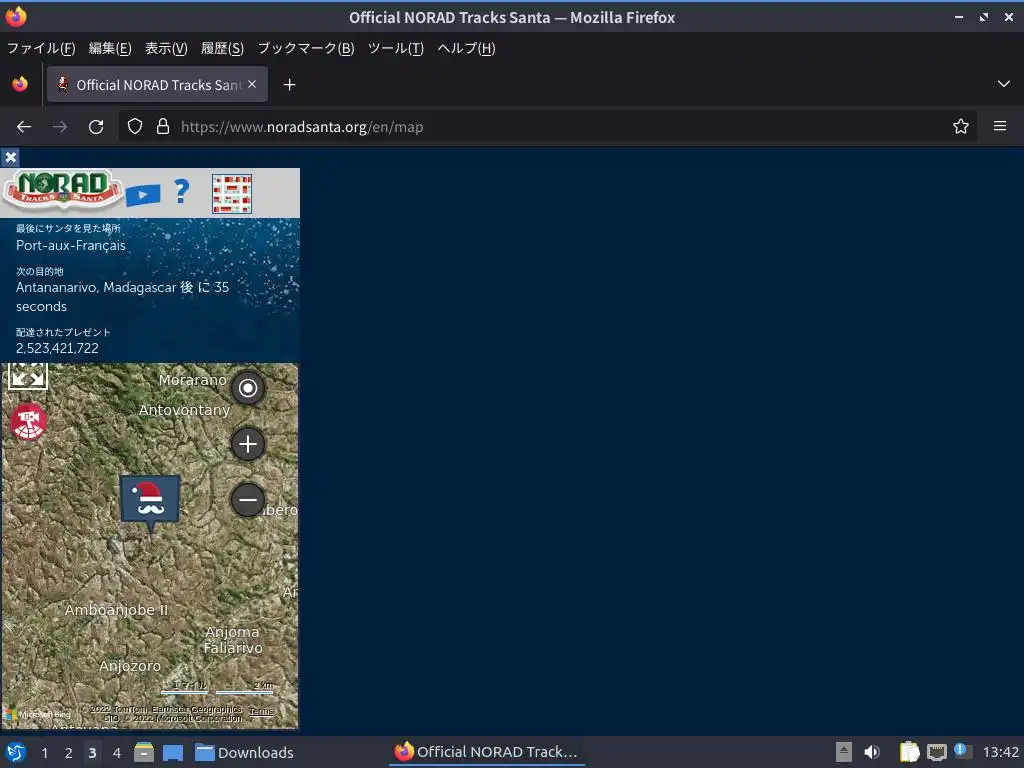
Task: Open the clipboard manager tray icon
Action: point(909,752)
